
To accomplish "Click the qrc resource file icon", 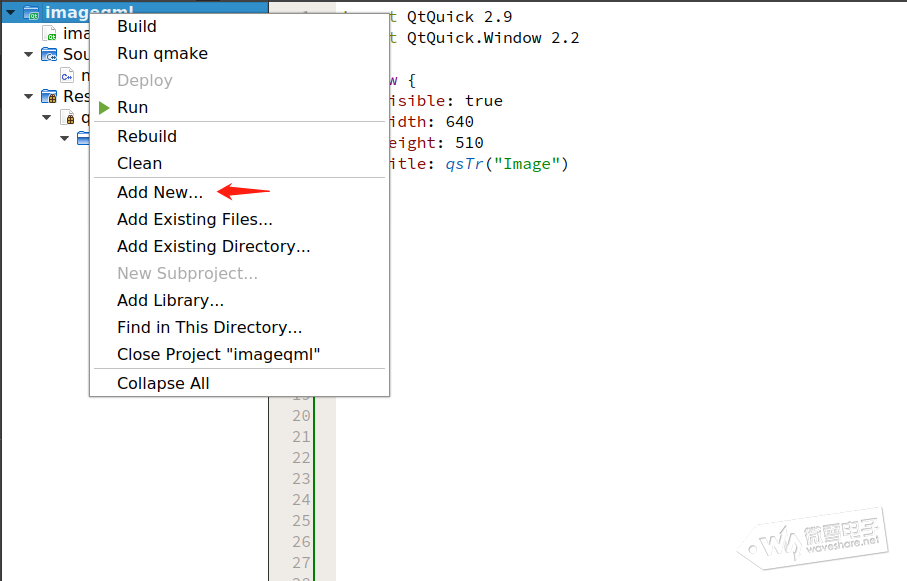I will [x=68, y=117].
